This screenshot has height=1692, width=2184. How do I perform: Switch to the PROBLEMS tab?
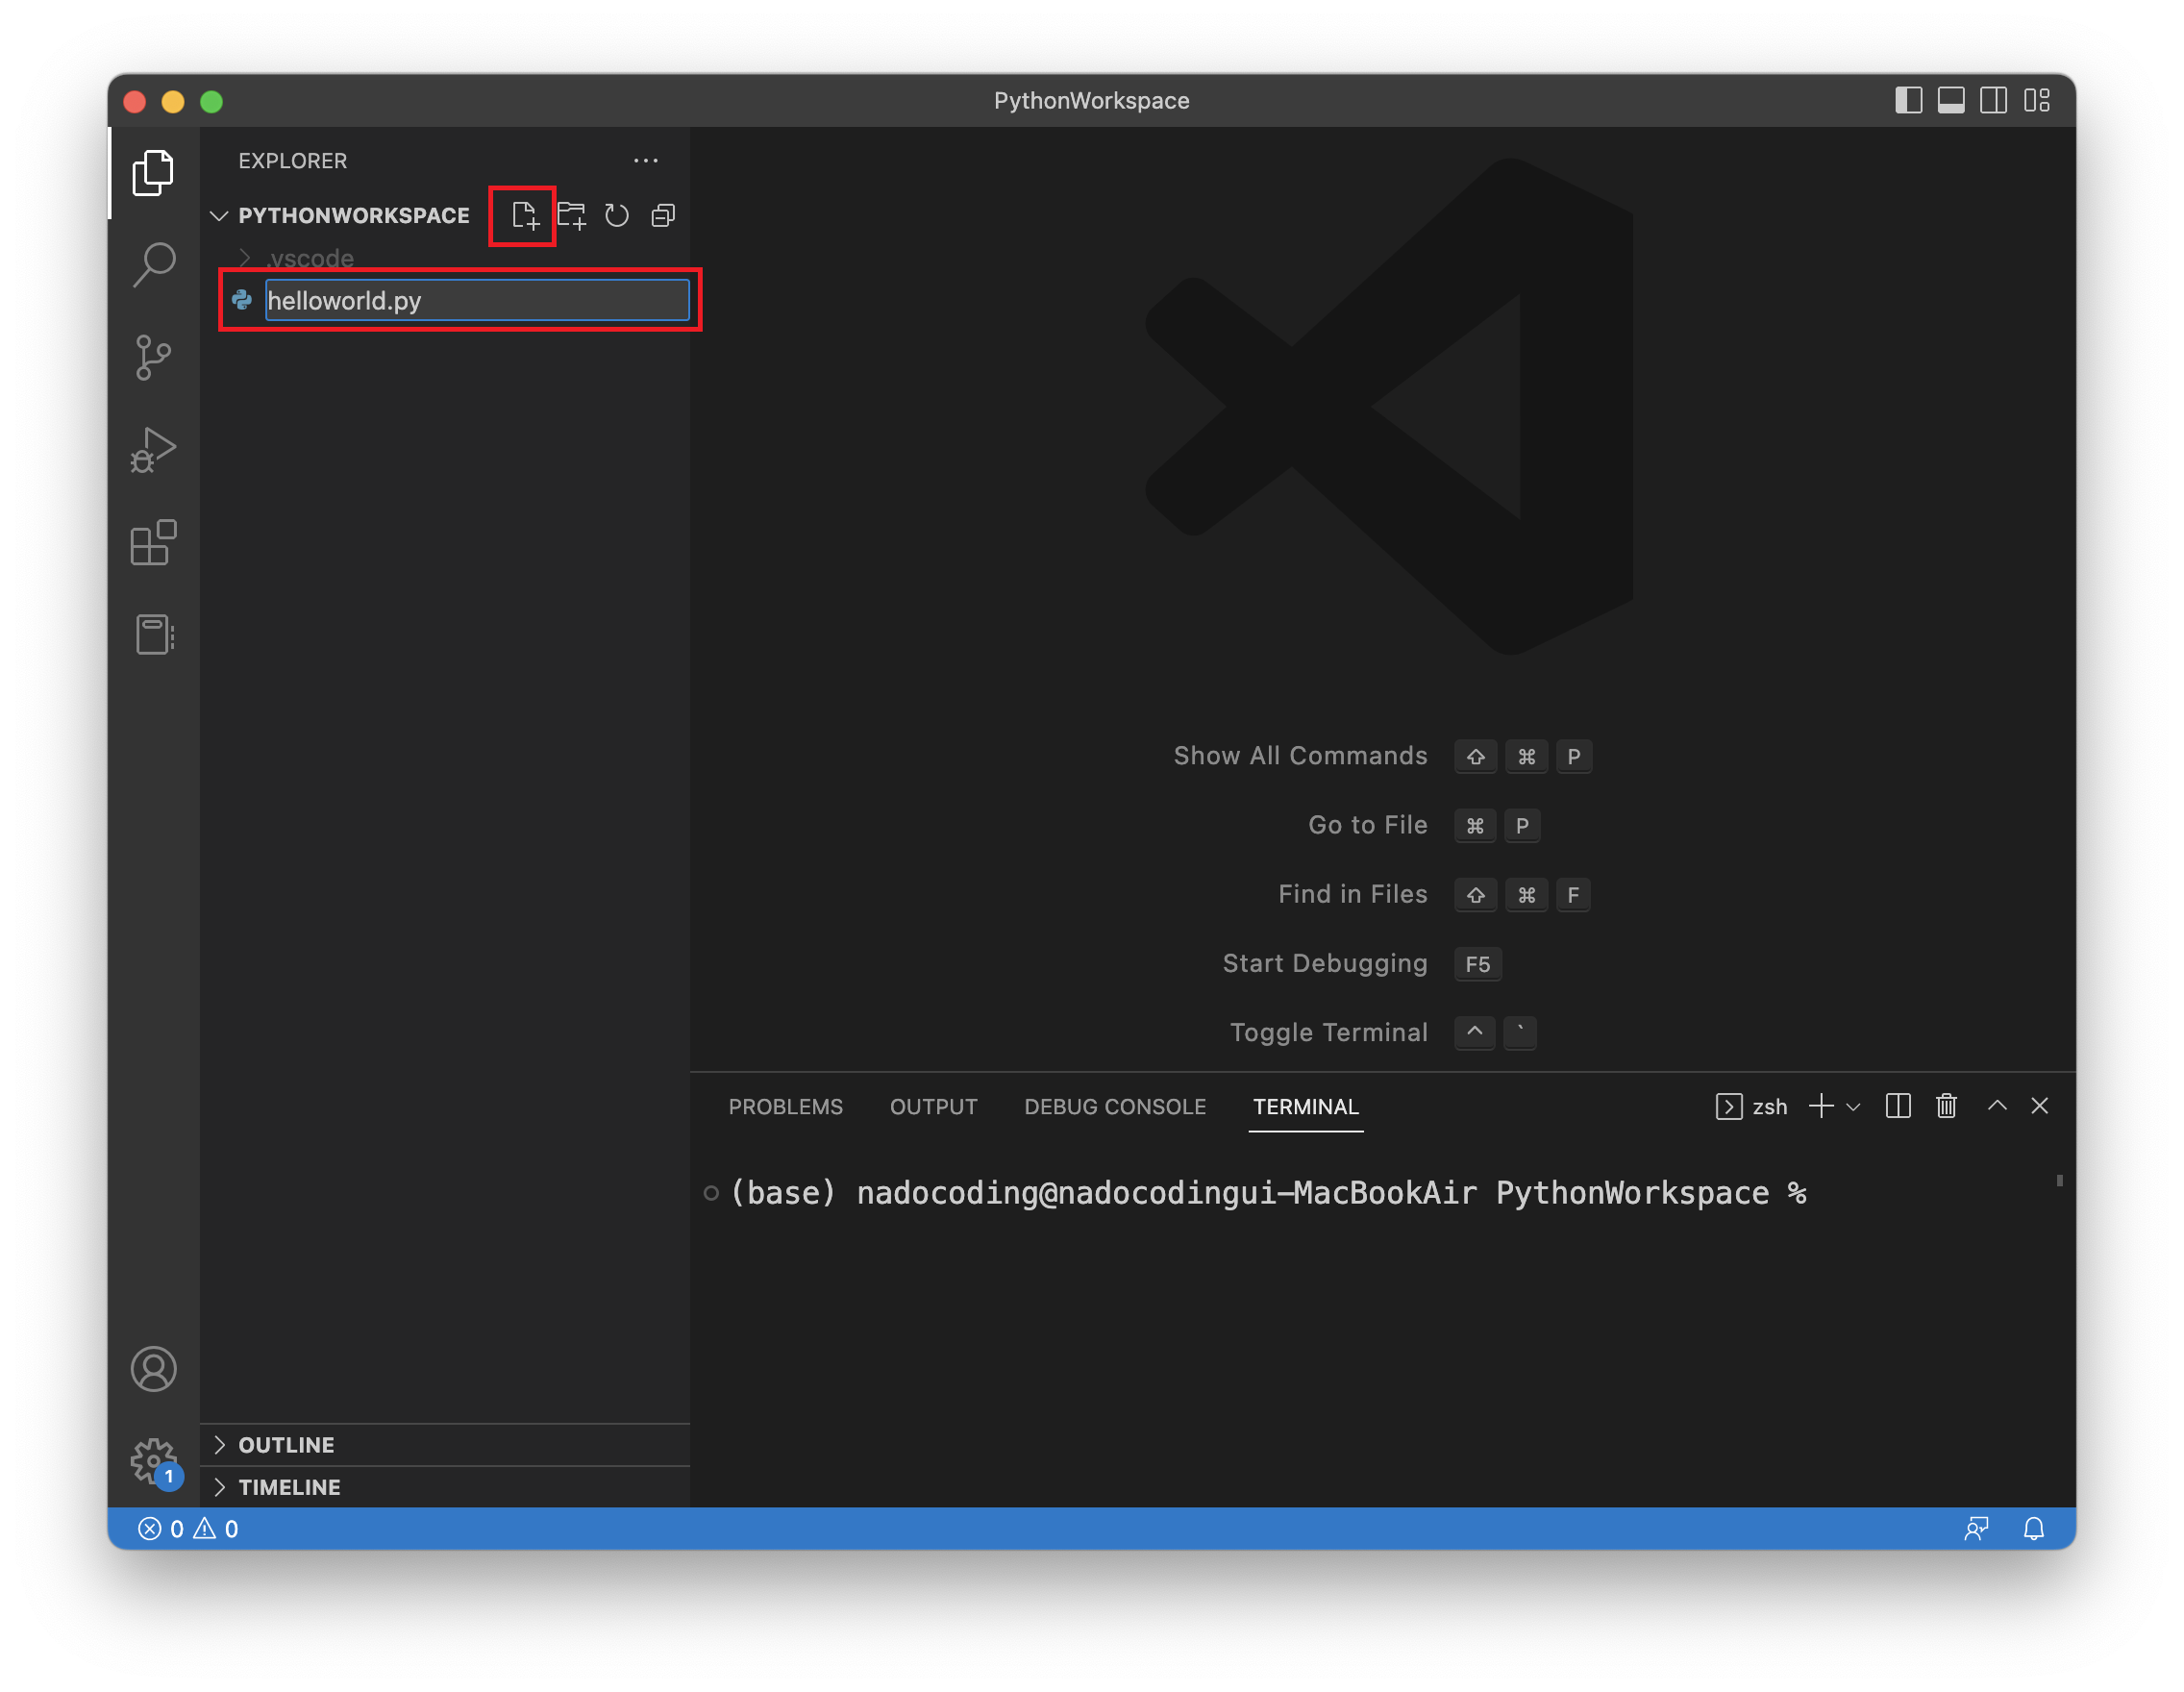point(785,1106)
